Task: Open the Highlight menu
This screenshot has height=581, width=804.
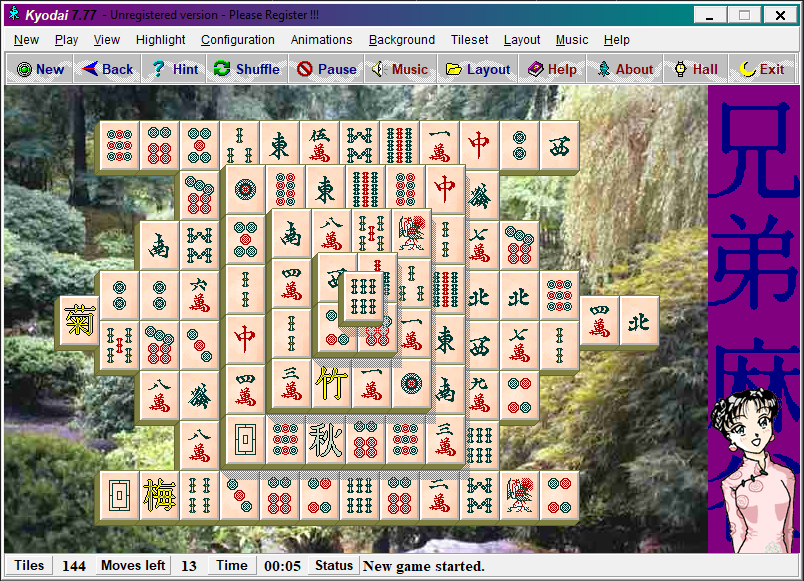Action: point(160,40)
